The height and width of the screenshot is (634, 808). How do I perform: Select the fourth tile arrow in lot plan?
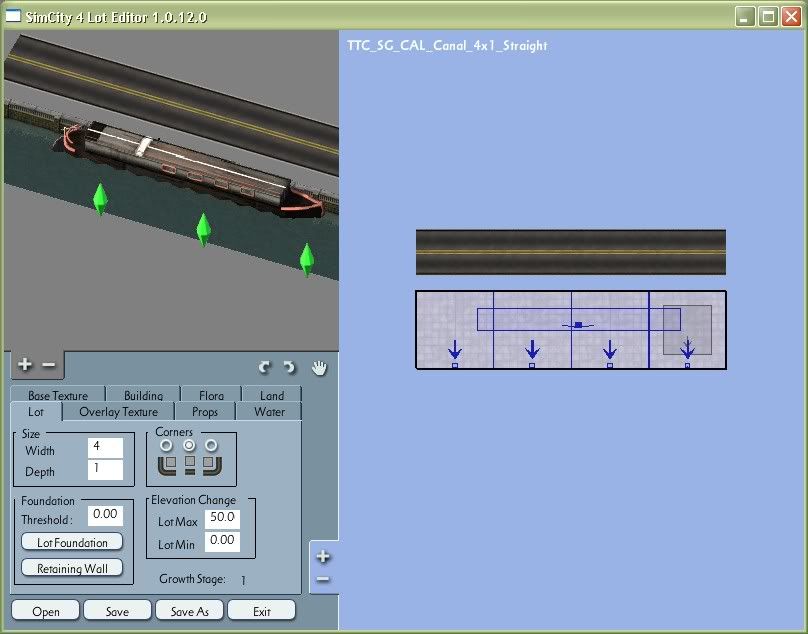pos(687,348)
